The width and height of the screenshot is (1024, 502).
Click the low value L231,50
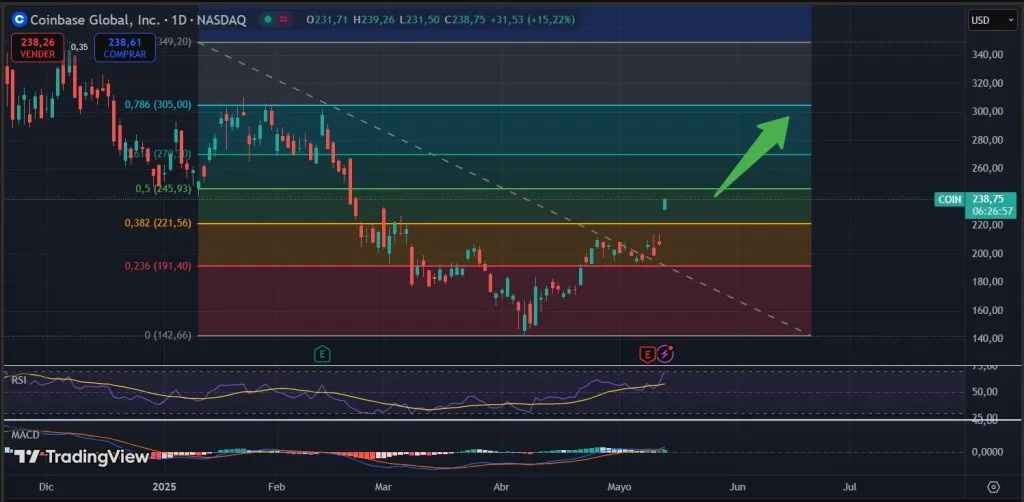click(419, 20)
